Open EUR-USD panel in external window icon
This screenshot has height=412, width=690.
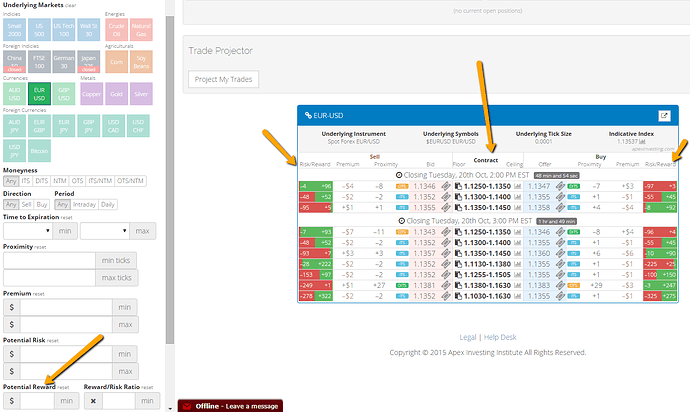point(663,116)
